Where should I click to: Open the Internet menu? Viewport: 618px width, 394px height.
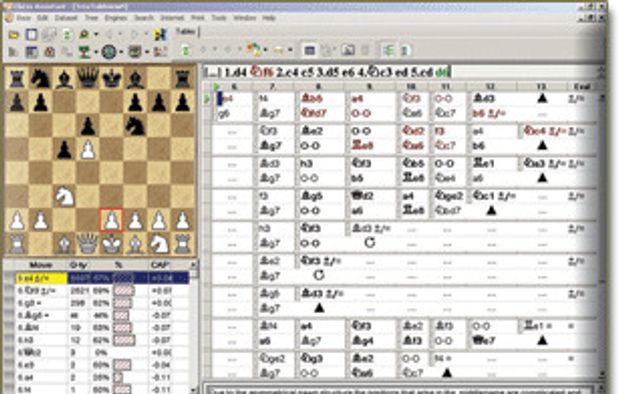click(172, 18)
